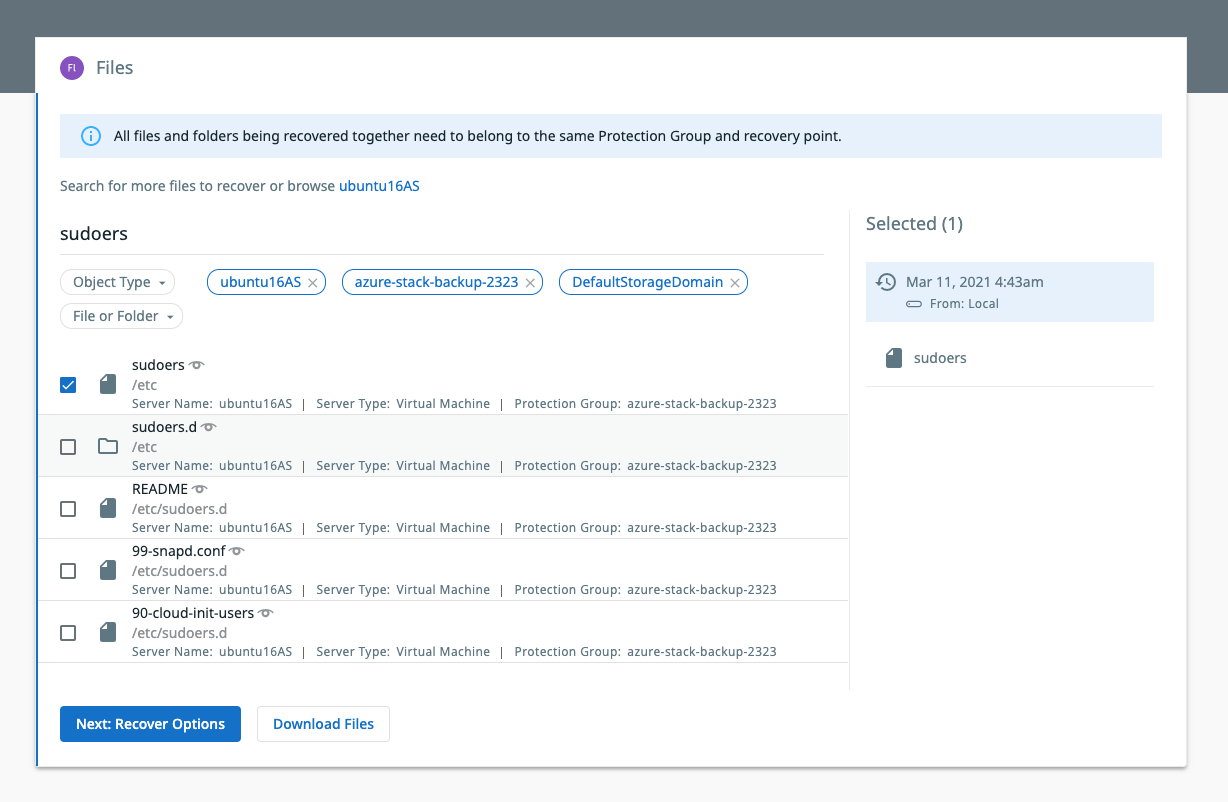Open the ubuntu16AS browse link

[x=379, y=186]
